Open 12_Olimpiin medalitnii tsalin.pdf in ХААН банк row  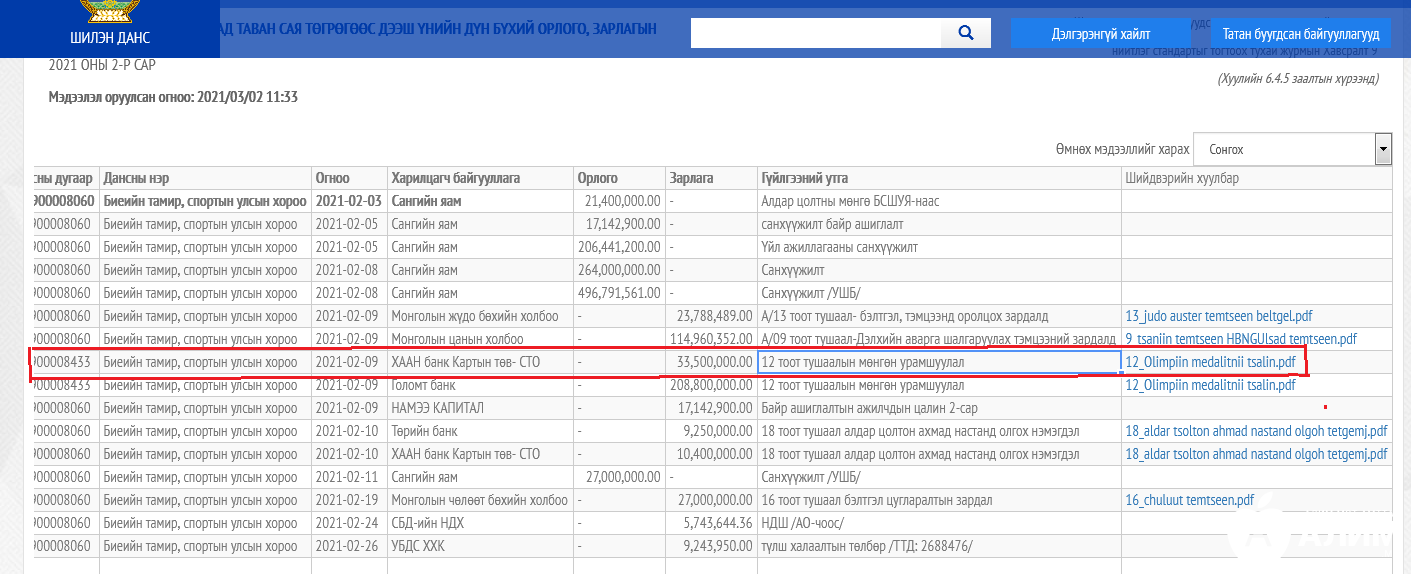[1210, 362]
